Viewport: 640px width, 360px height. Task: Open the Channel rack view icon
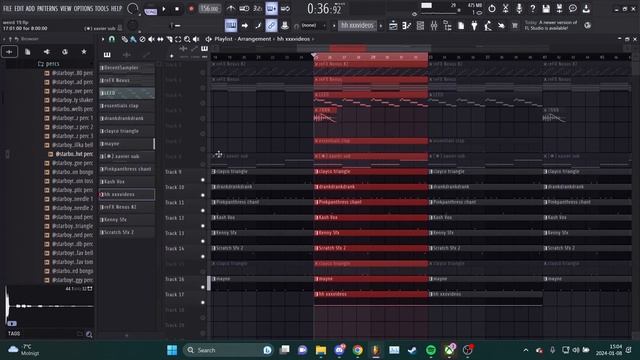[420, 26]
